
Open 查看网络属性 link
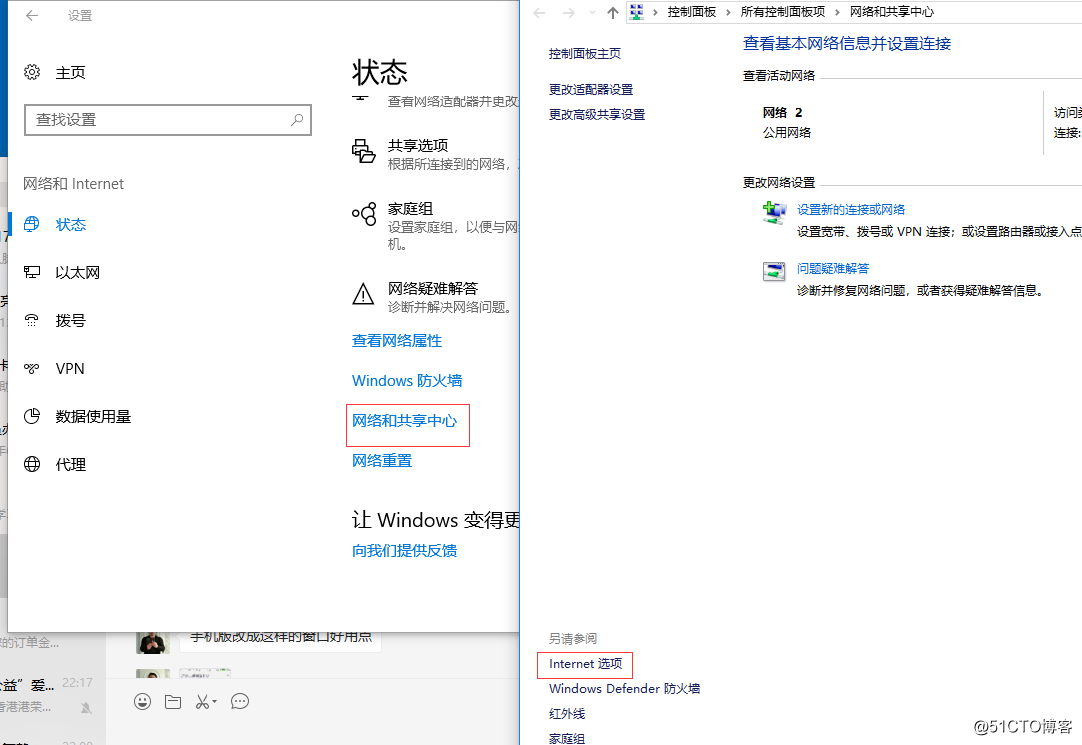(x=397, y=341)
